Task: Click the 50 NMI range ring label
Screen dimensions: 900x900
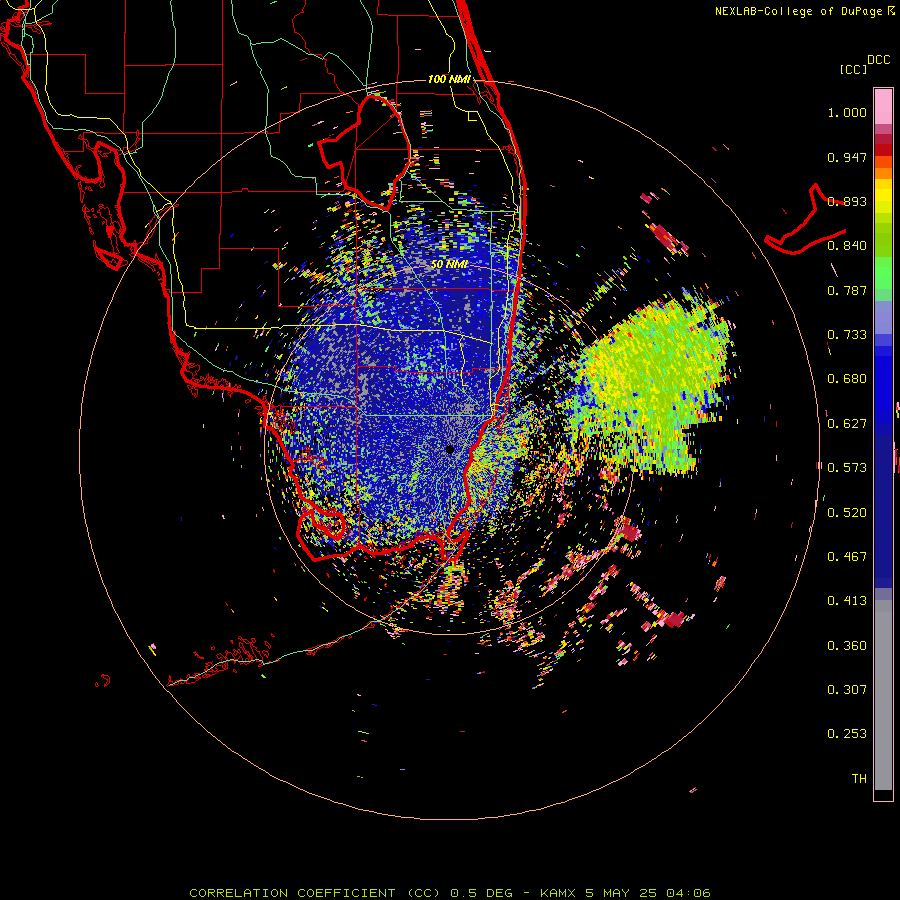Action: pos(449,264)
